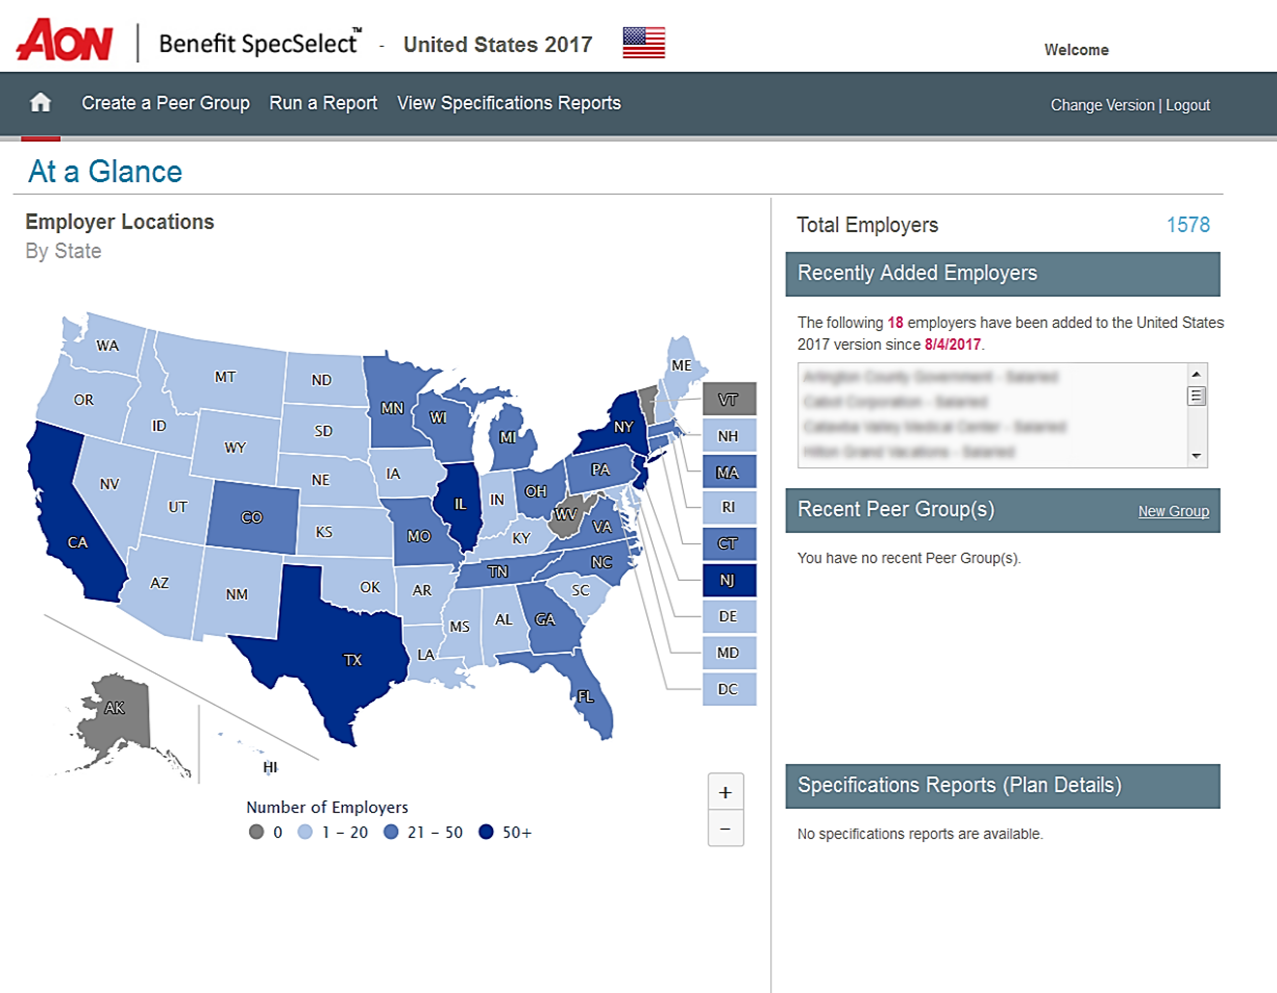Select Maine on the map

click(x=682, y=366)
